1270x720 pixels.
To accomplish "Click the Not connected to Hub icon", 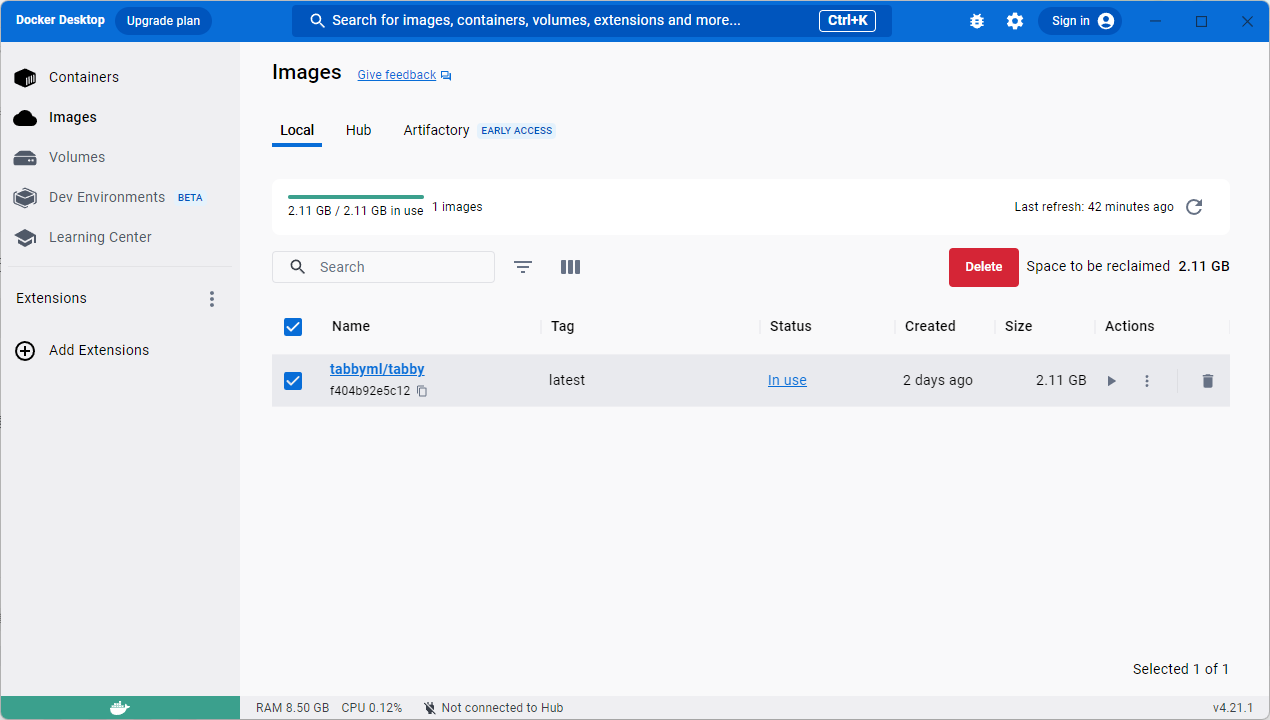I will pos(430,708).
